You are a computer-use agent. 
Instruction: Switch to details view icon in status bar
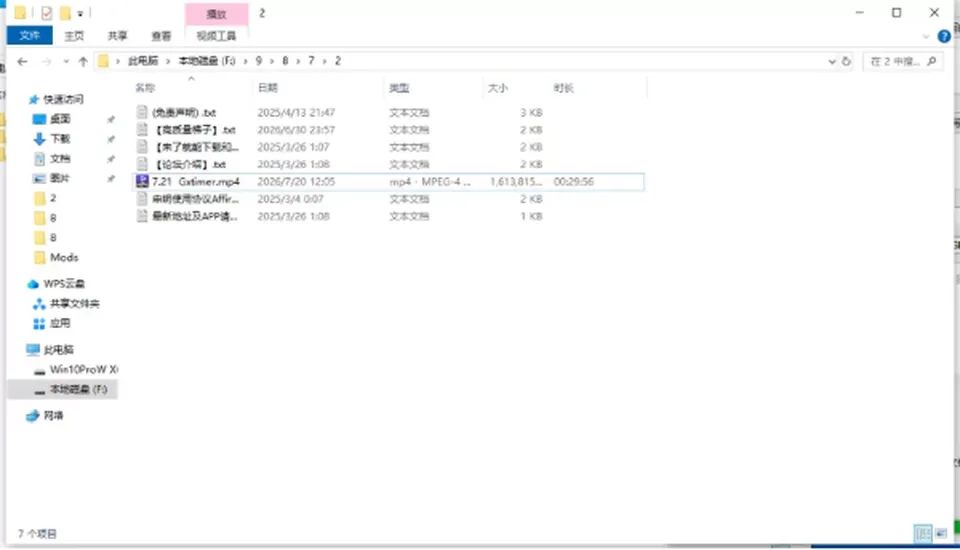click(923, 533)
